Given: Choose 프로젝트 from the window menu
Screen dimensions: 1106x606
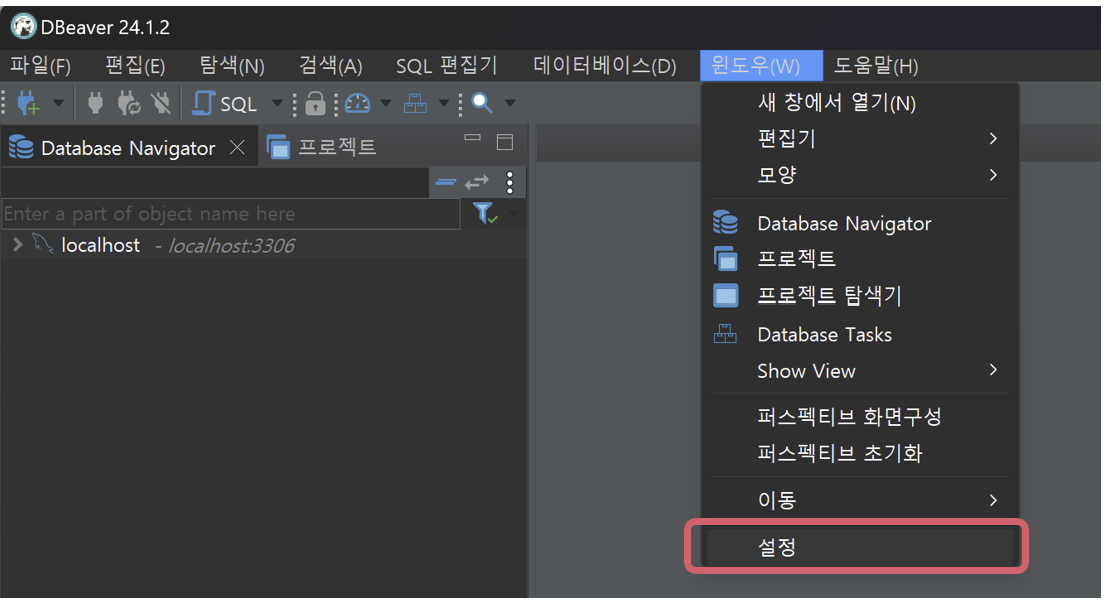Looking at the screenshot, I should (x=860, y=259).
